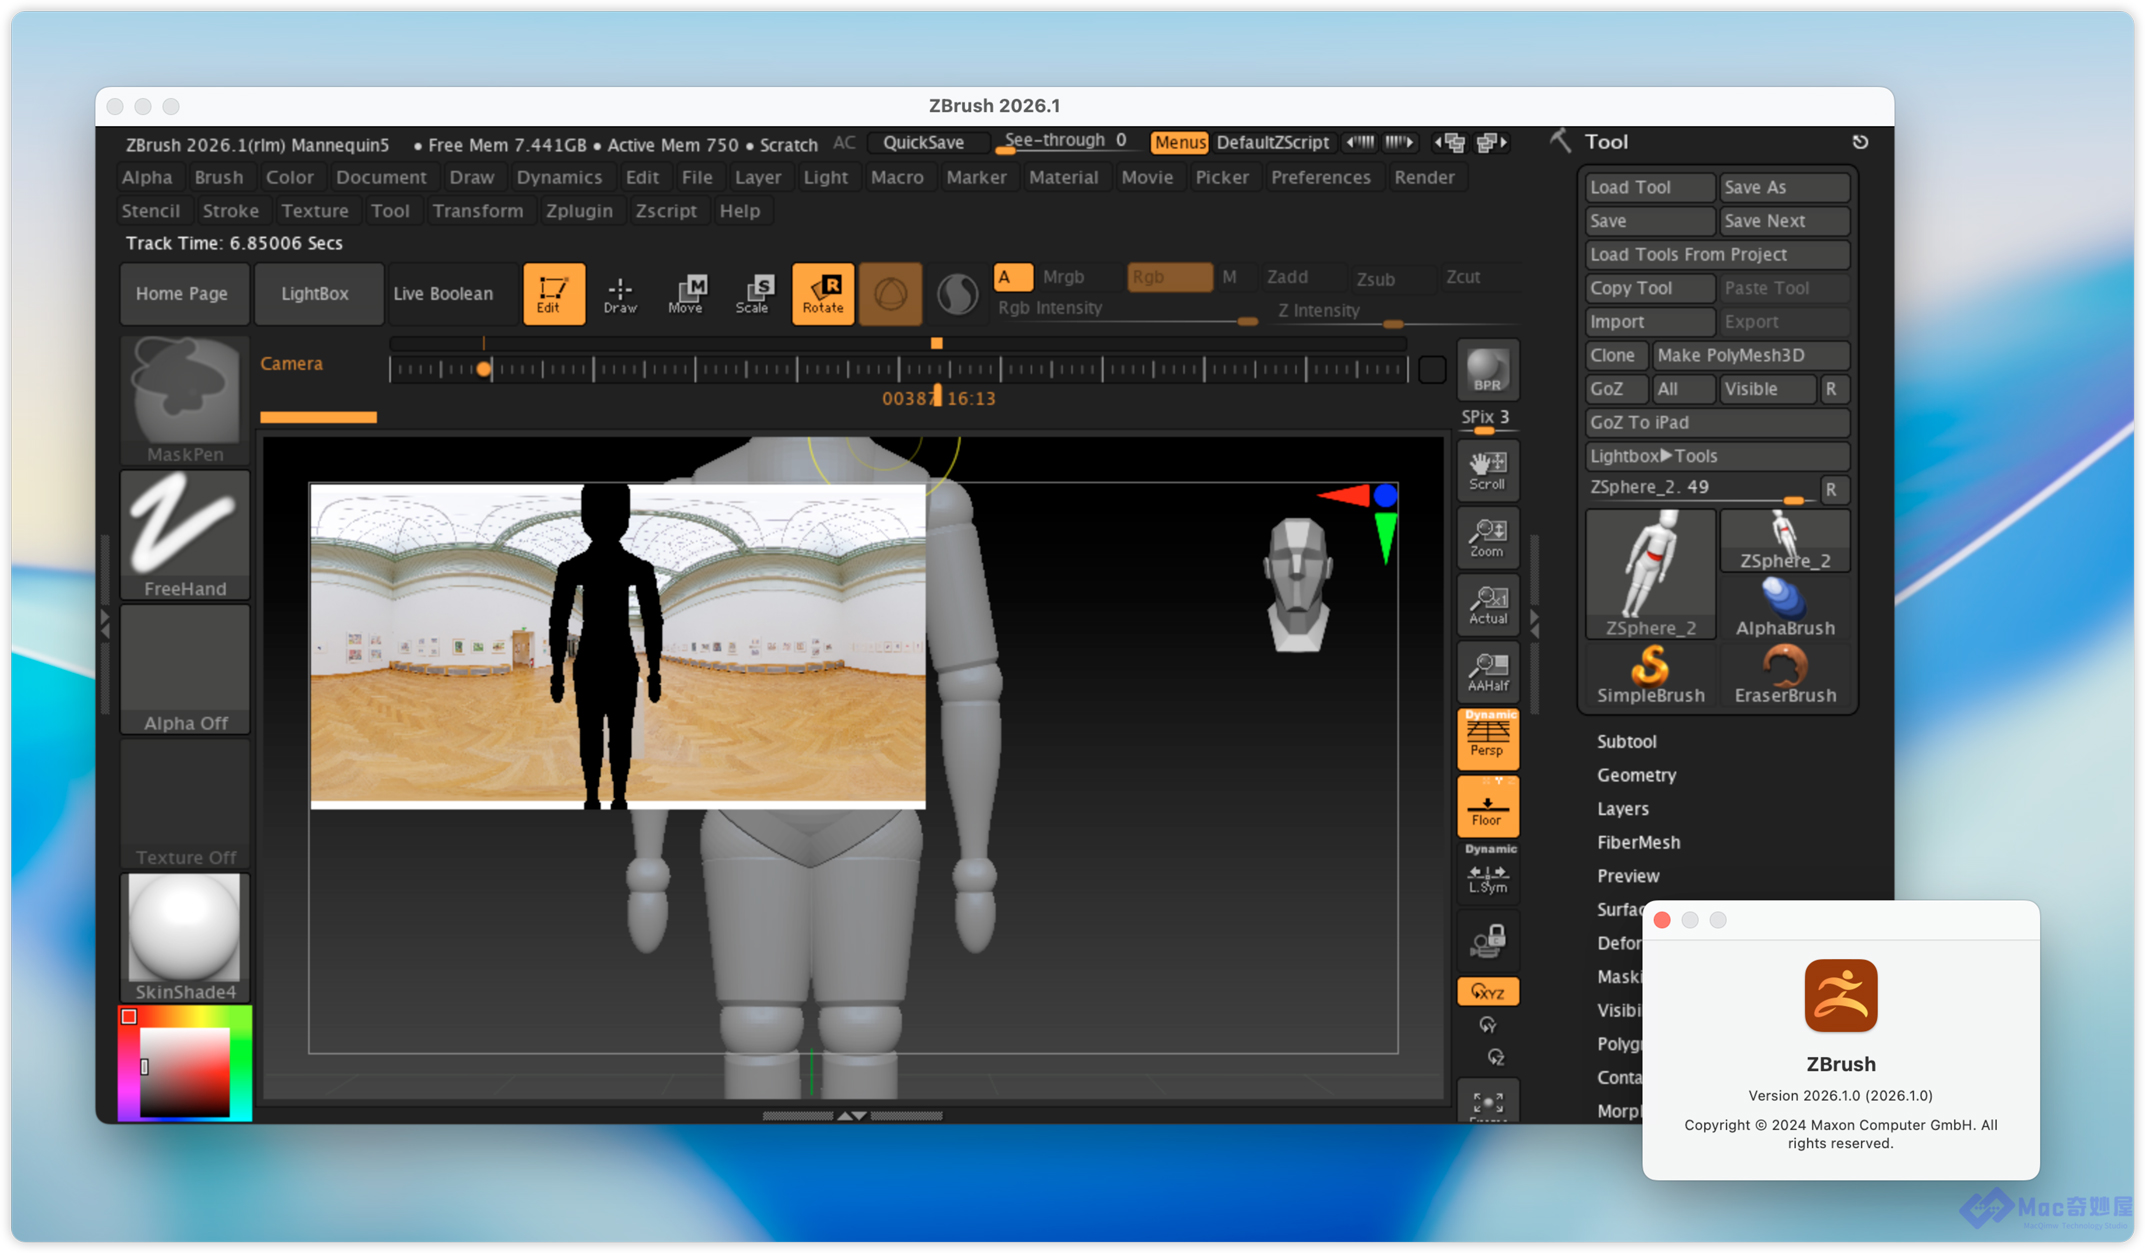Toggle the Menus button off
Image resolution: width=2145 pixels, height=1253 pixels.
coord(1179,143)
